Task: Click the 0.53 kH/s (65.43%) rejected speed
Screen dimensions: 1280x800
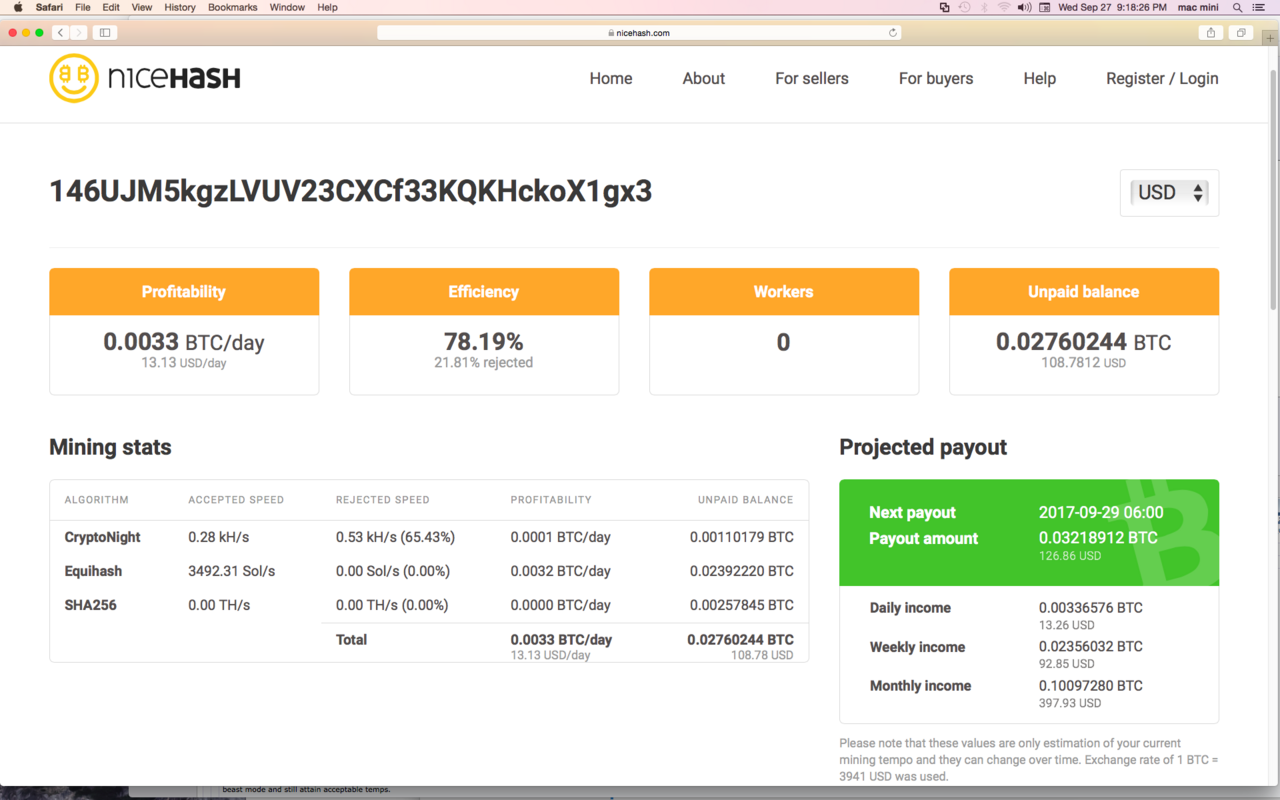Action: (395, 537)
